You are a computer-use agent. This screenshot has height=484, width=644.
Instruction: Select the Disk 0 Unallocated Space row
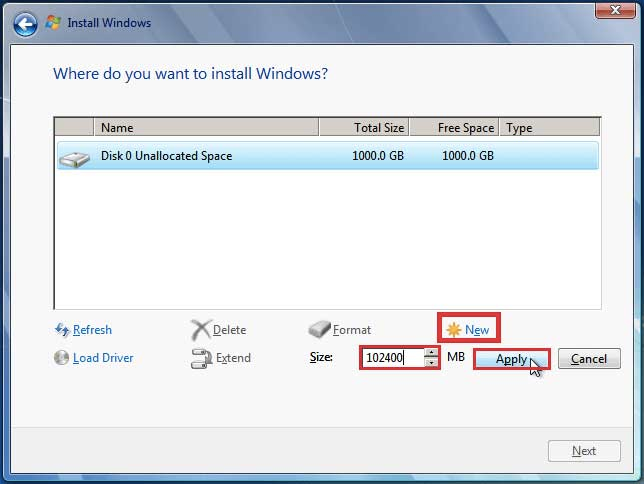click(328, 156)
